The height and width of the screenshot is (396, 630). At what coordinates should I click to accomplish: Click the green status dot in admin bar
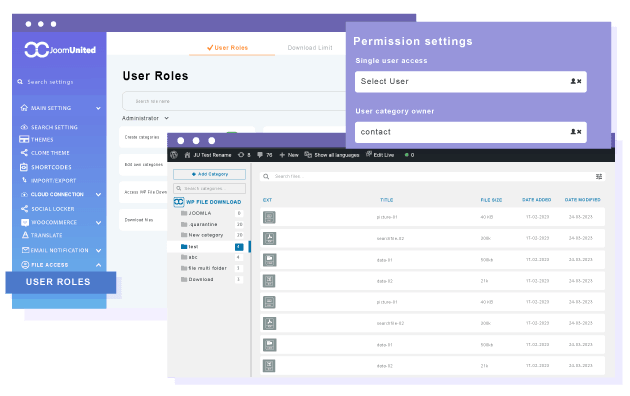[x=407, y=155]
